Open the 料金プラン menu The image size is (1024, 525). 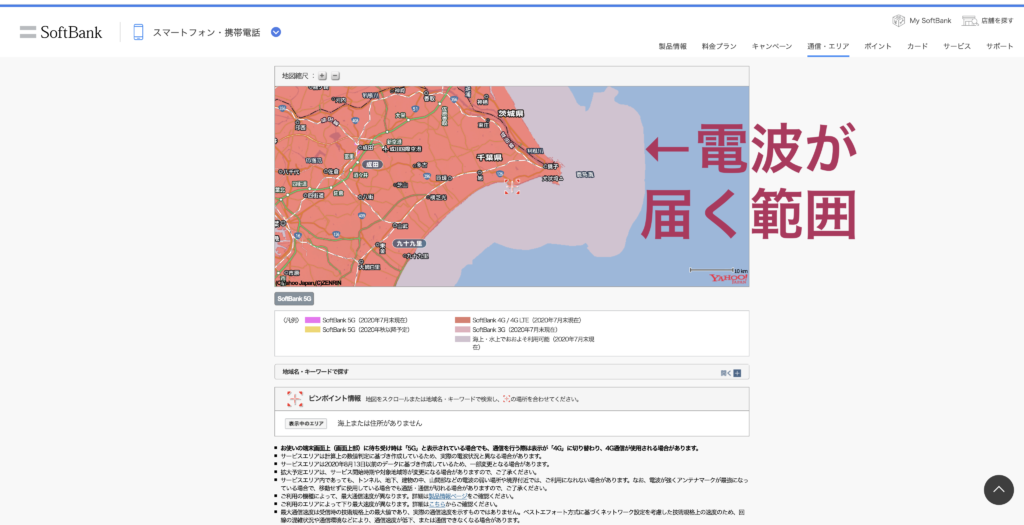click(719, 46)
